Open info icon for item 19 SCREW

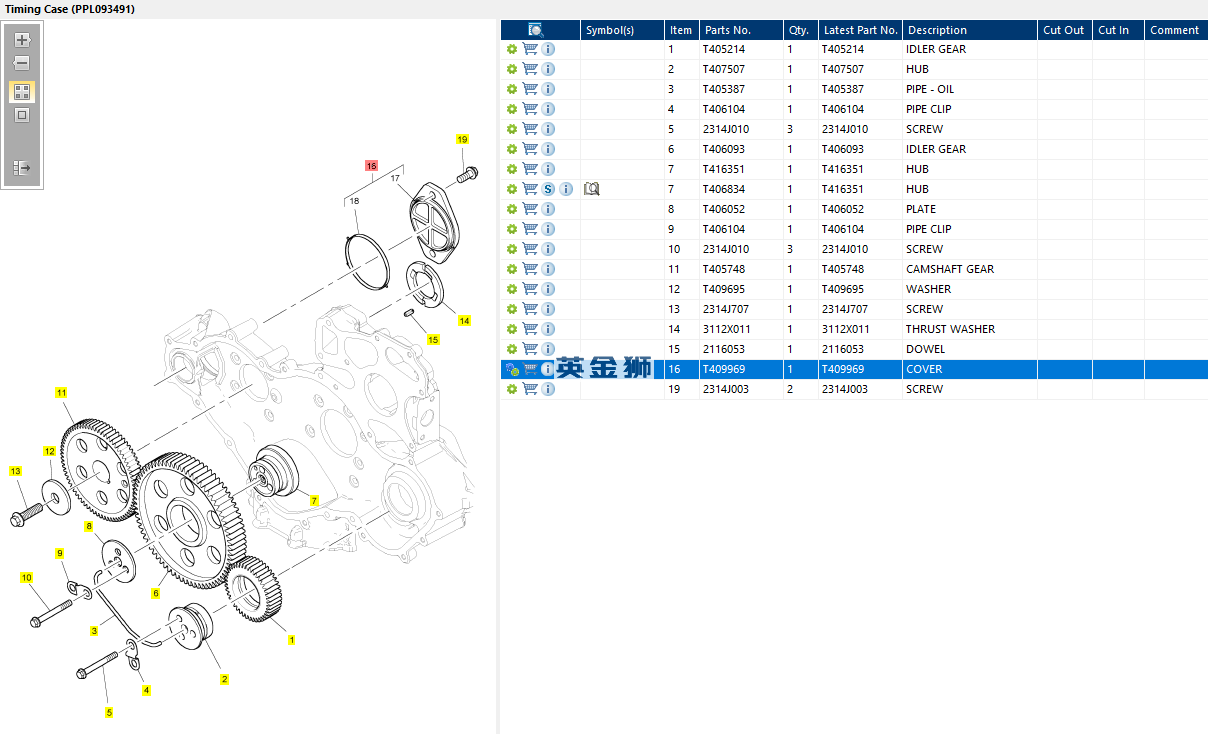coord(548,389)
